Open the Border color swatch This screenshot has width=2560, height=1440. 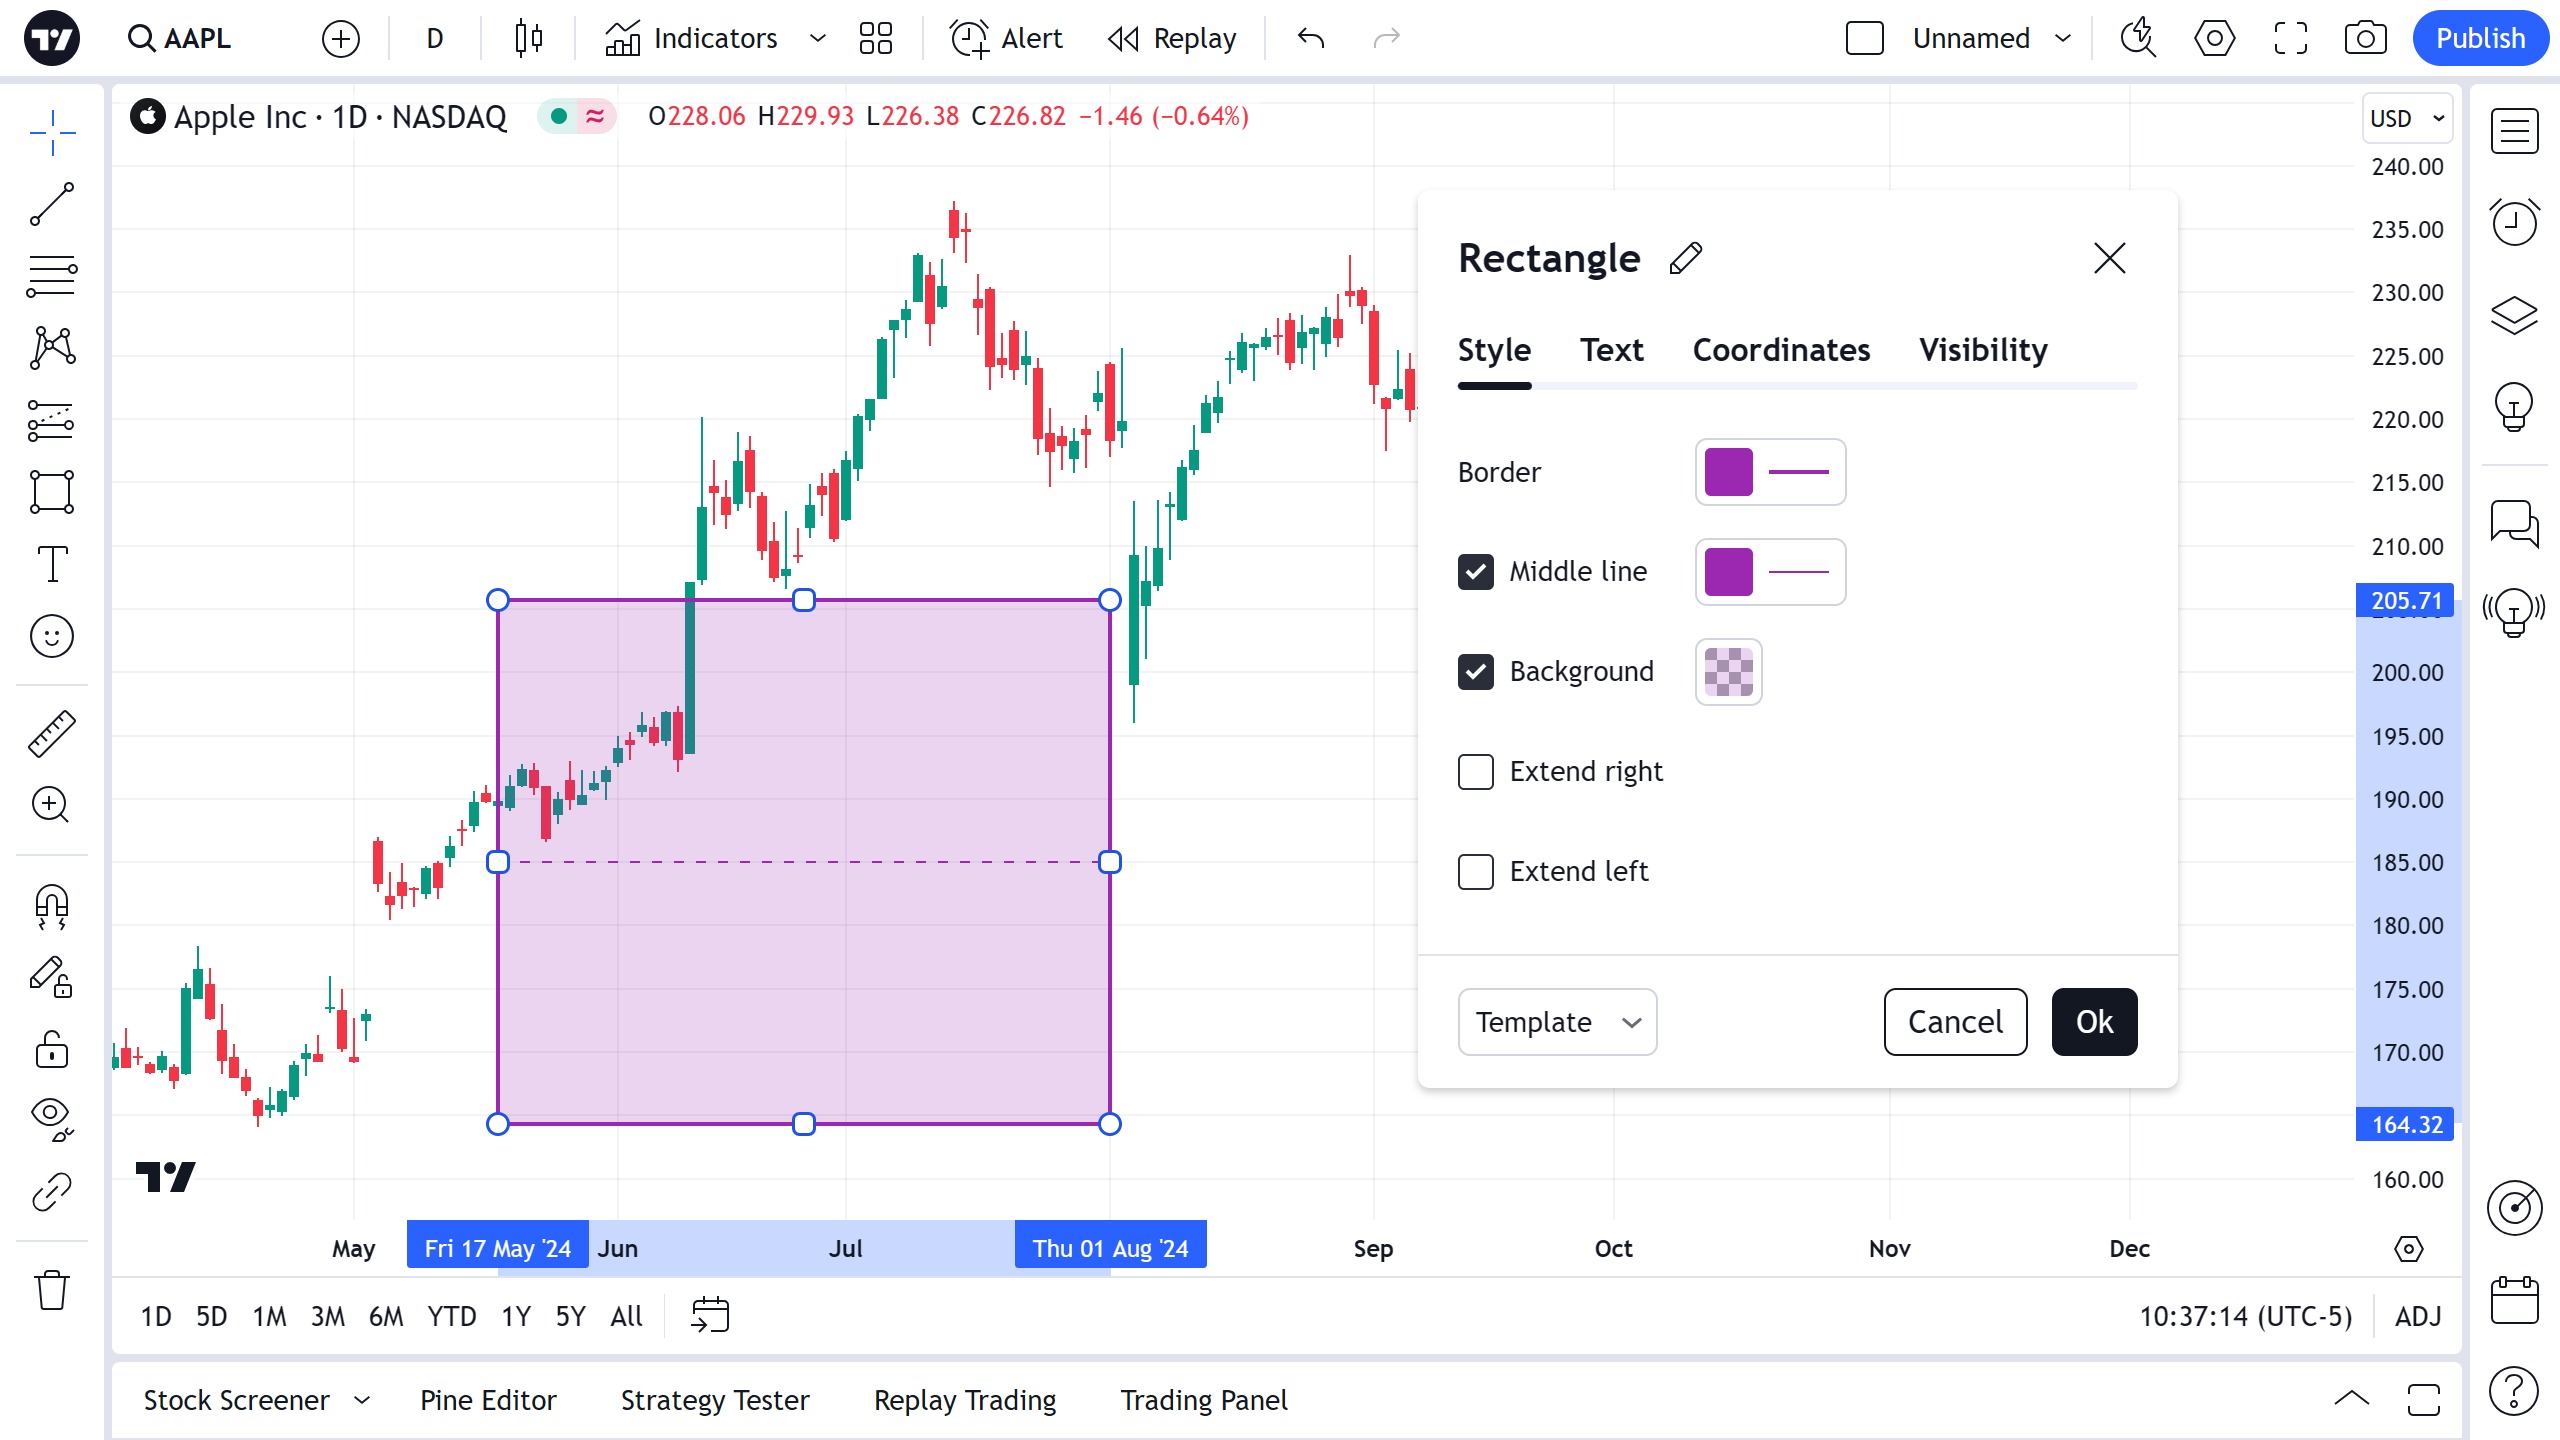[x=1728, y=472]
